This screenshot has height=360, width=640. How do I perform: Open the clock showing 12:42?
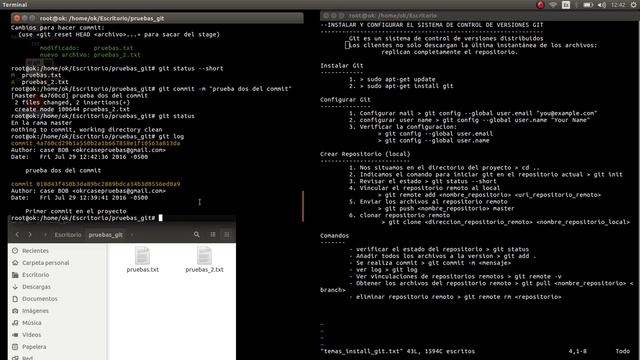618,5
